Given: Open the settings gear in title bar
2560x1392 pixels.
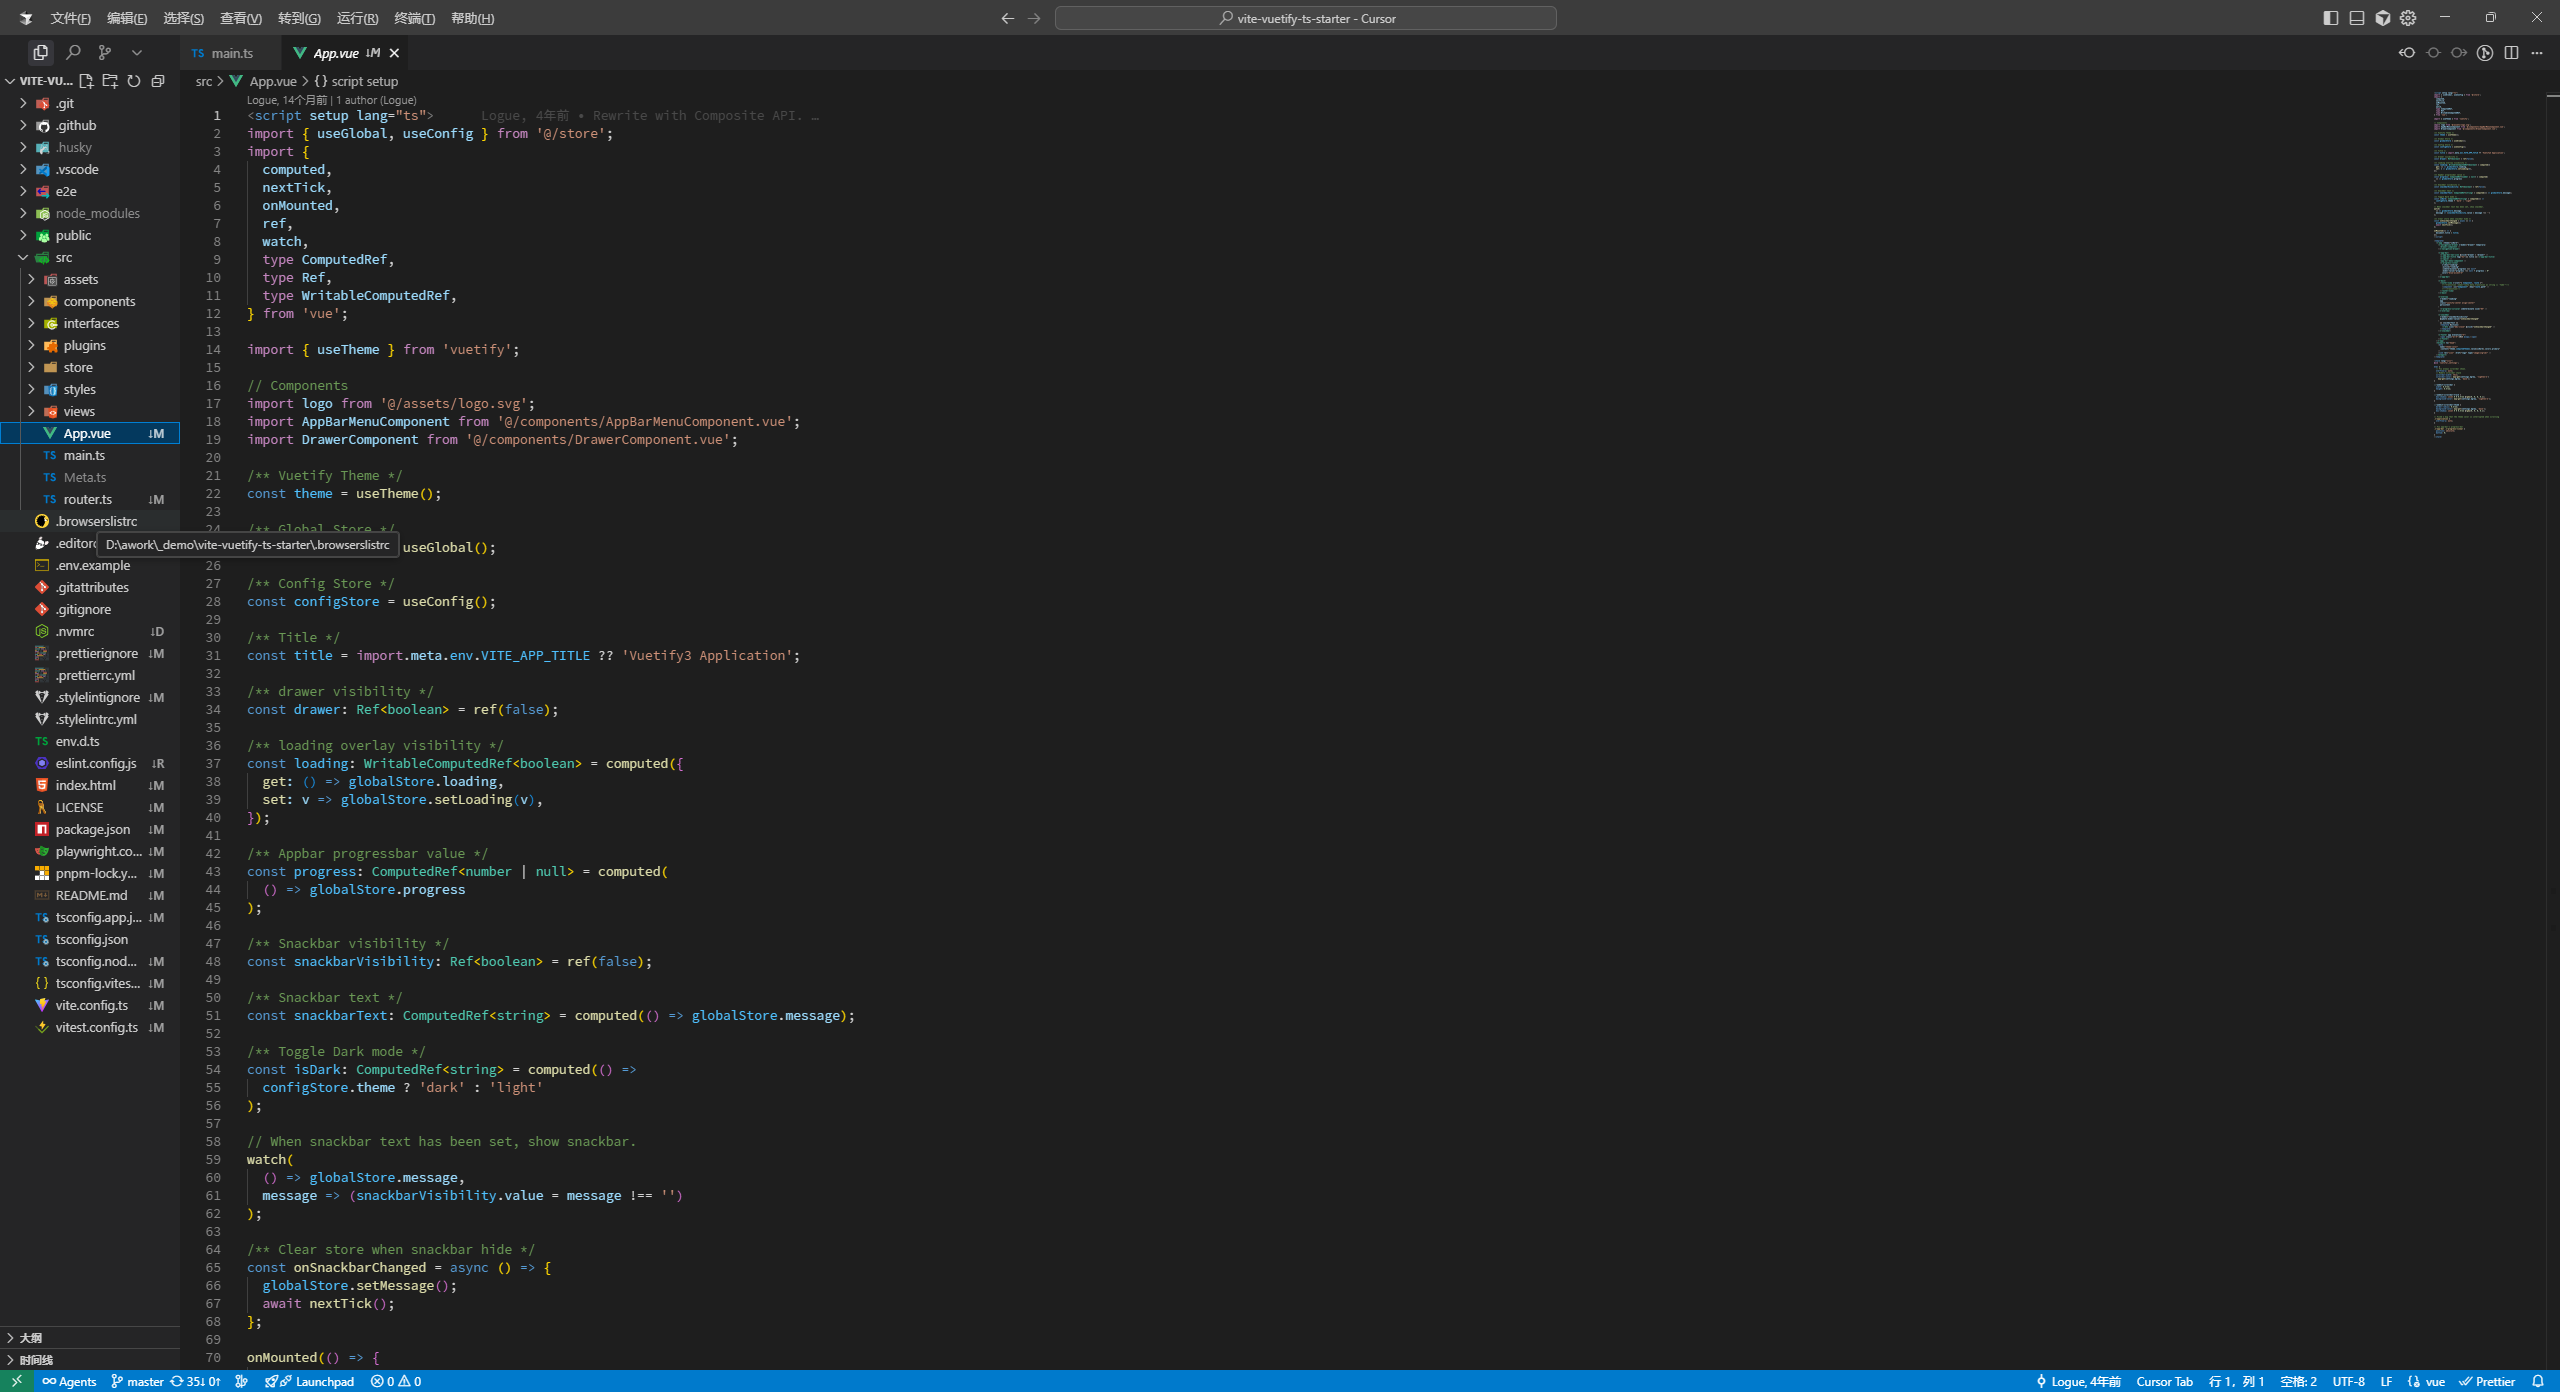Looking at the screenshot, I should 2408,18.
